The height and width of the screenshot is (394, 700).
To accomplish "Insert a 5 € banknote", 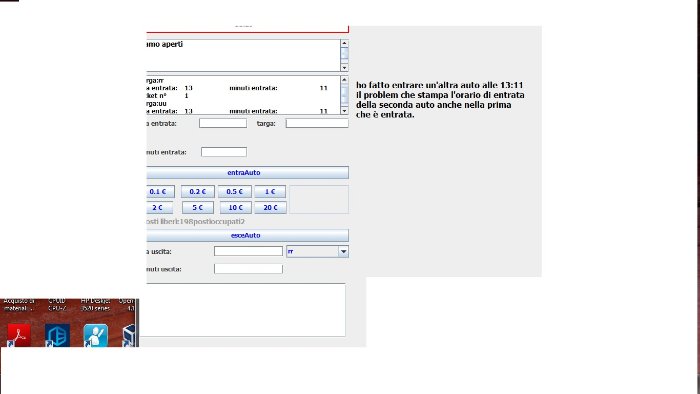I will (x=198, y=207).
